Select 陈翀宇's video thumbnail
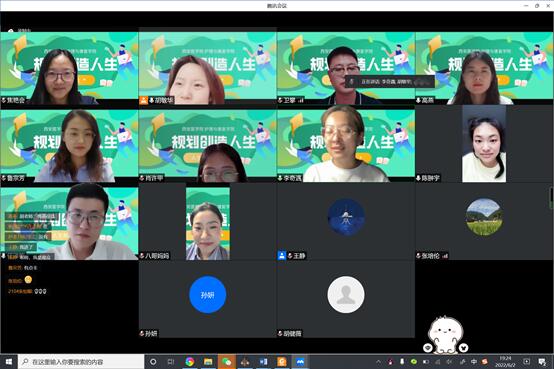This screenshot has height=369, width=554. (x=484, y=144)
